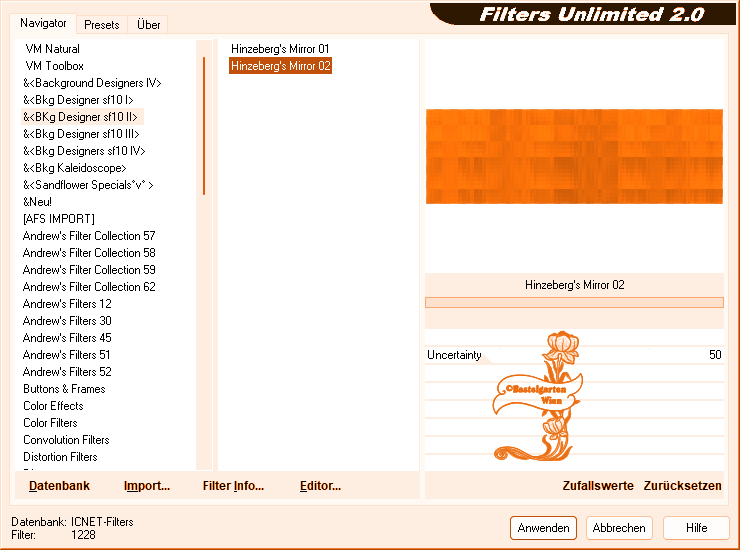Select the Hinzeberg's Mirror 02 filter
The image size is (740, 550).
(x=280, y=66)
